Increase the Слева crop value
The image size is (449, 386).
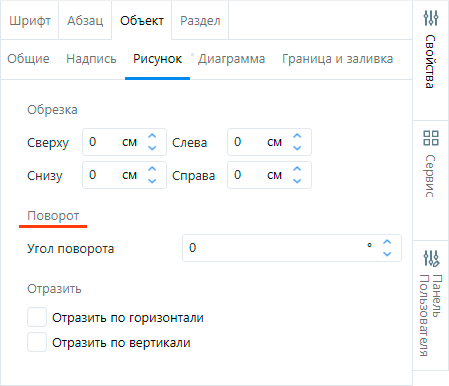(297, 136)
